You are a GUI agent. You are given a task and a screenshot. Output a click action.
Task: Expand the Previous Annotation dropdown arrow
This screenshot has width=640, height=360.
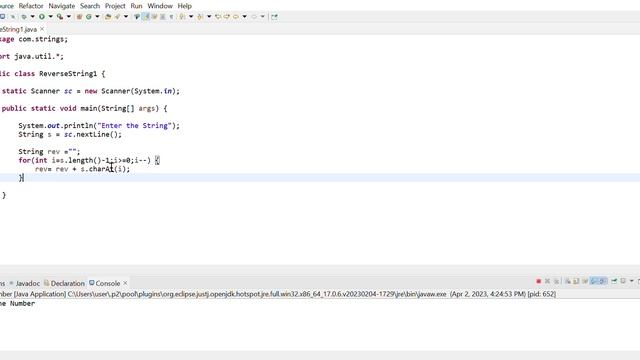pos(209,17)
